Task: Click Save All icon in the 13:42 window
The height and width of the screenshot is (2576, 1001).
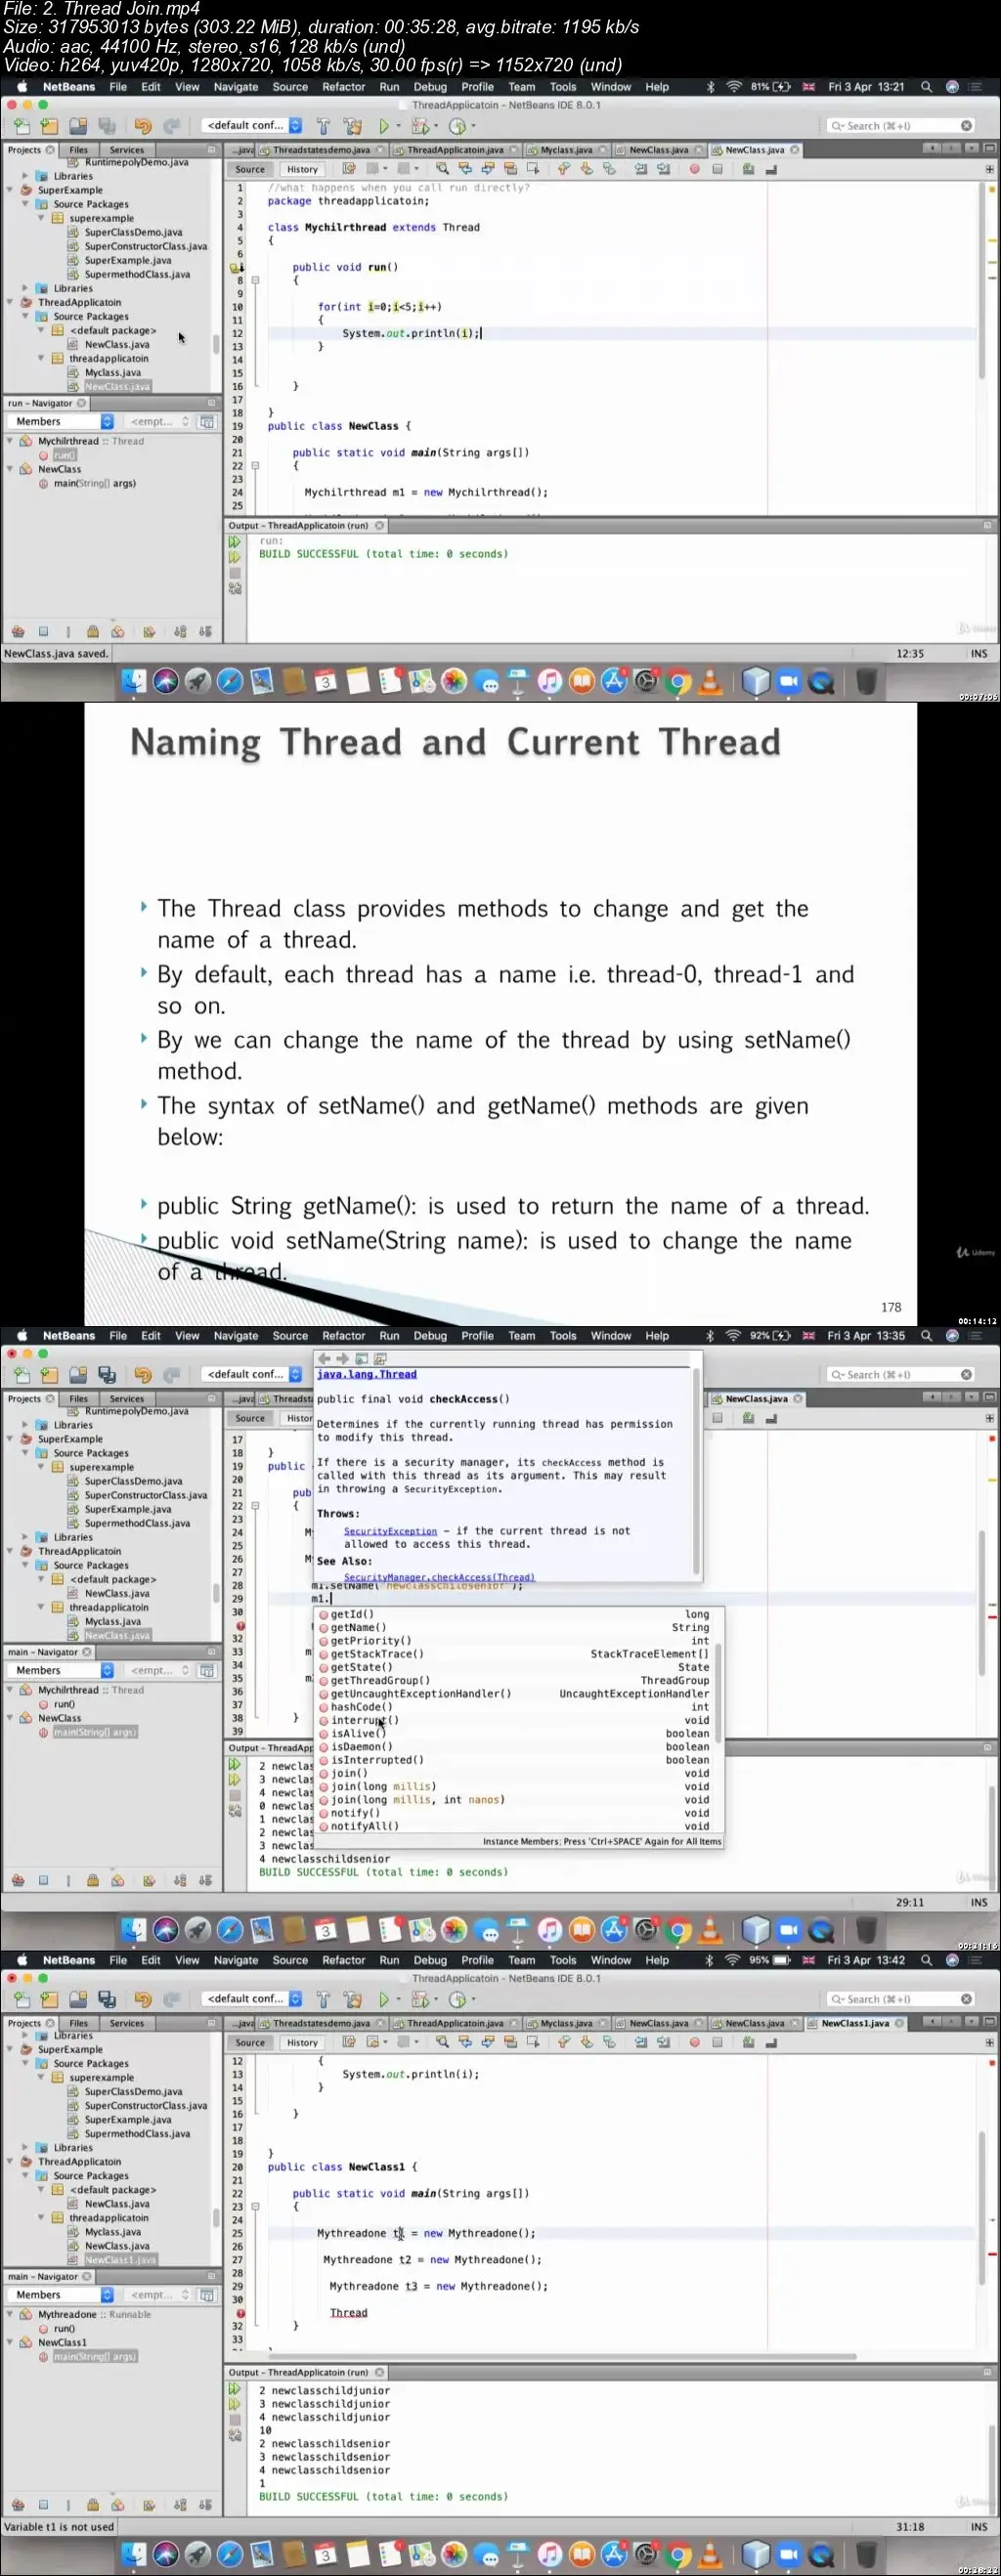Action: (107, 1999)
